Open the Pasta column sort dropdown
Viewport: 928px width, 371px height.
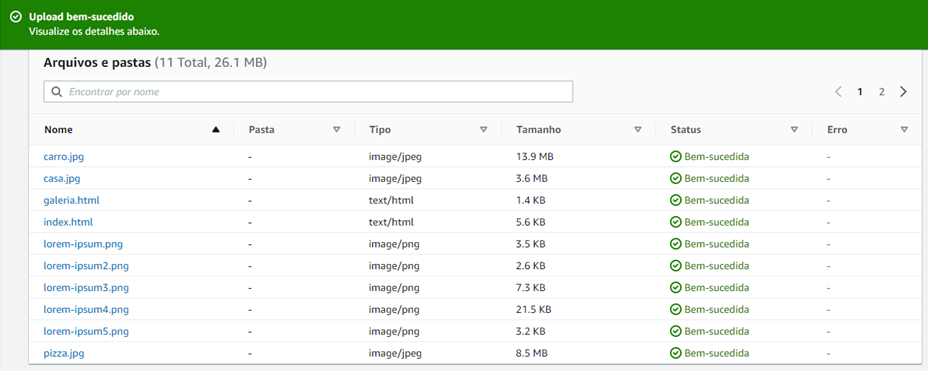click(337, 130)
